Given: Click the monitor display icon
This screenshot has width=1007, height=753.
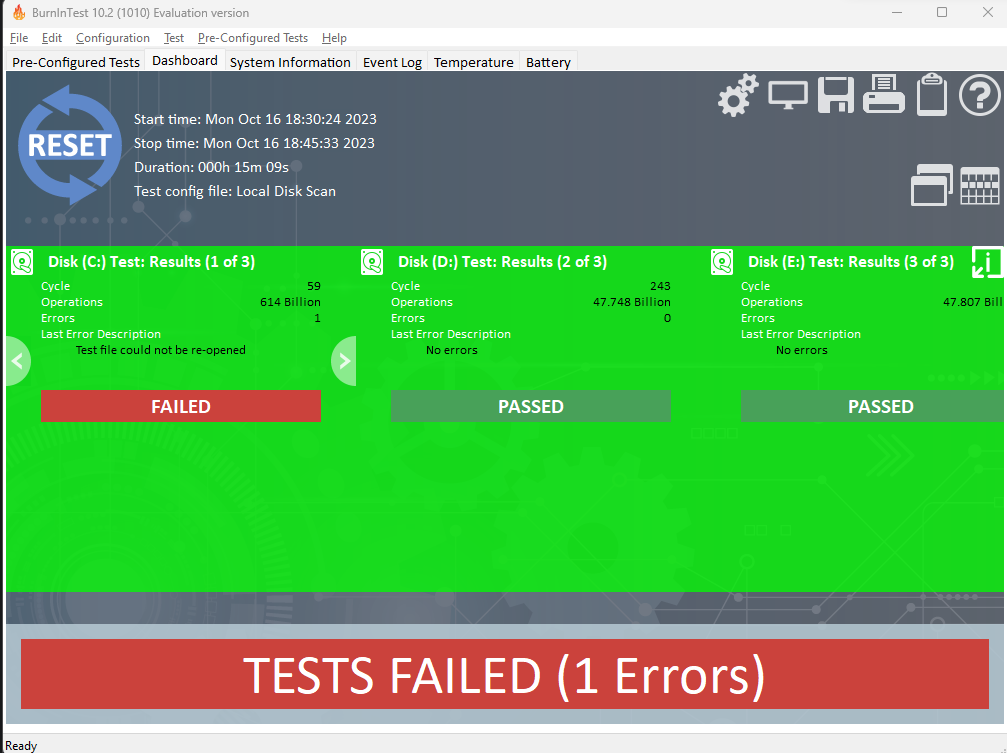Looking at the screenshot, I should pyautogui.click(x=788, y=96).
